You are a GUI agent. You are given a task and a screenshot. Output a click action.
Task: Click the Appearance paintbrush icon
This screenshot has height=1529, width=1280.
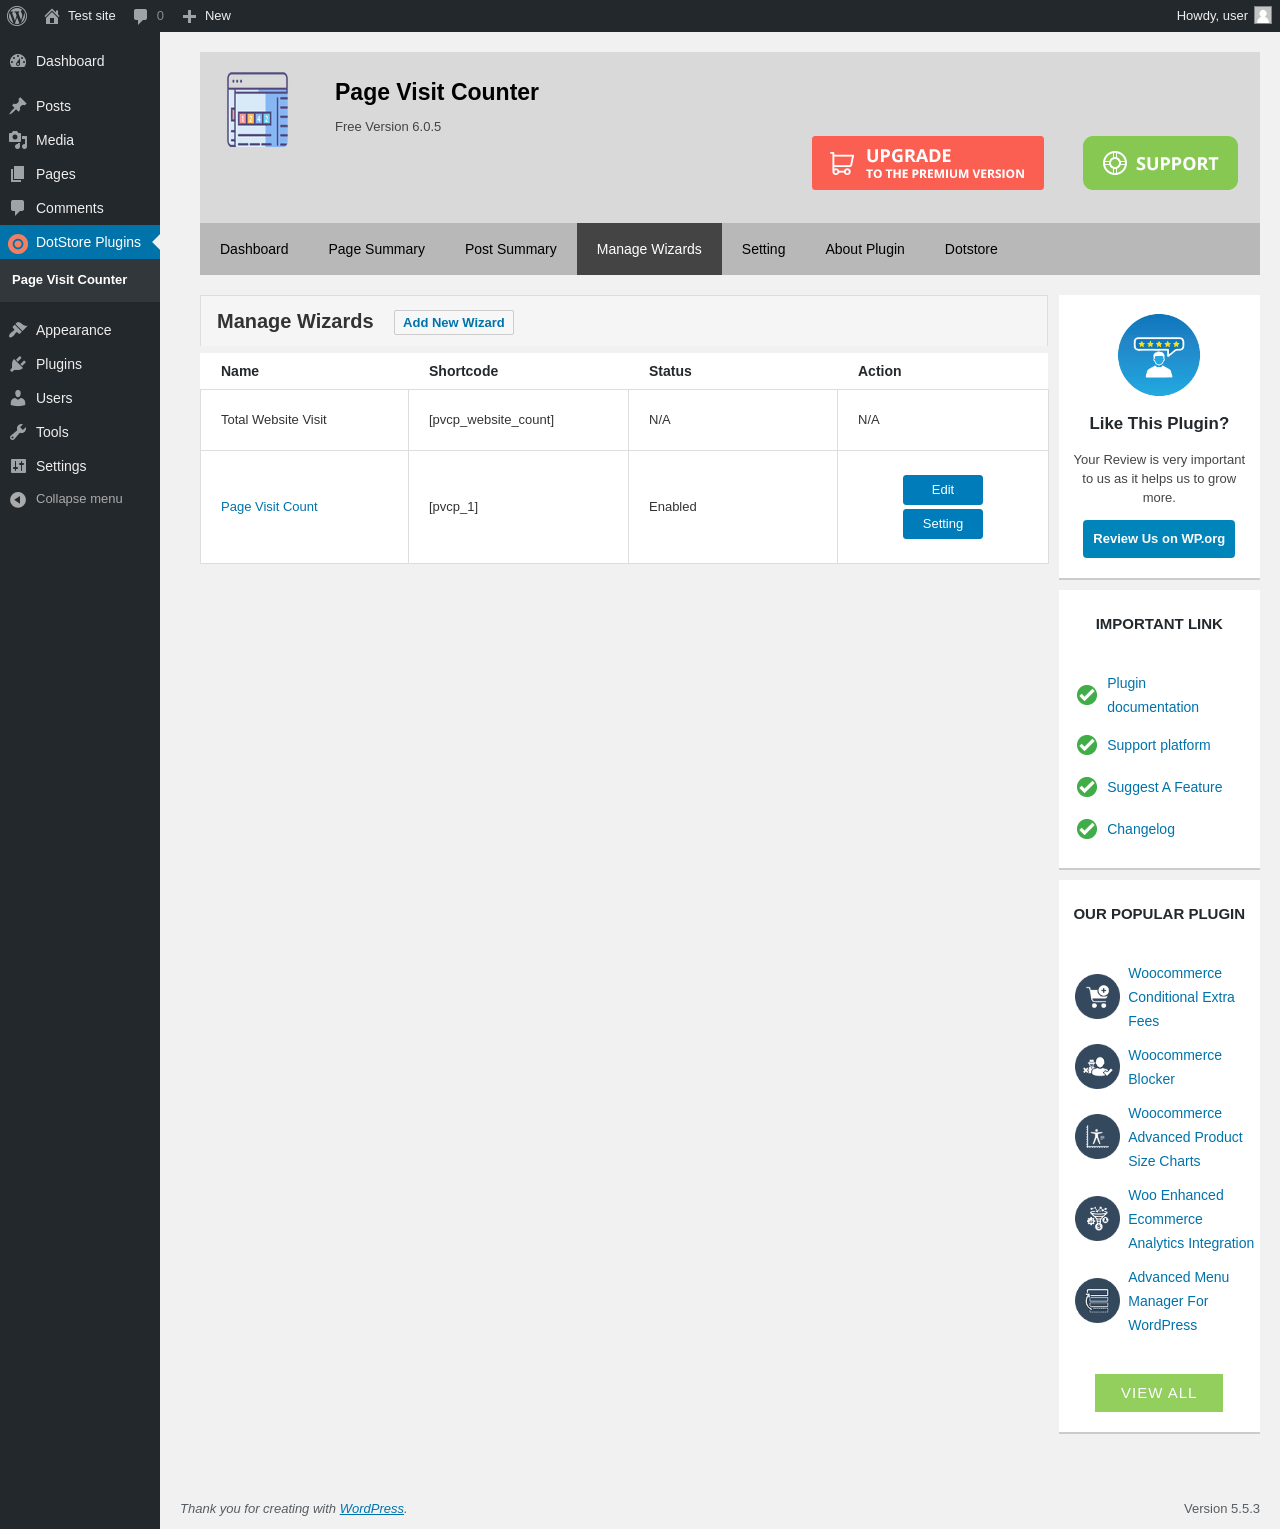[x=18, y=330]
